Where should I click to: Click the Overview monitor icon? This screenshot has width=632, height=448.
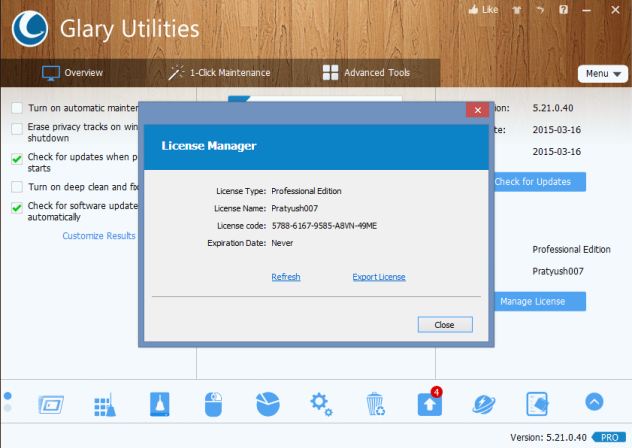coord(51,73)
